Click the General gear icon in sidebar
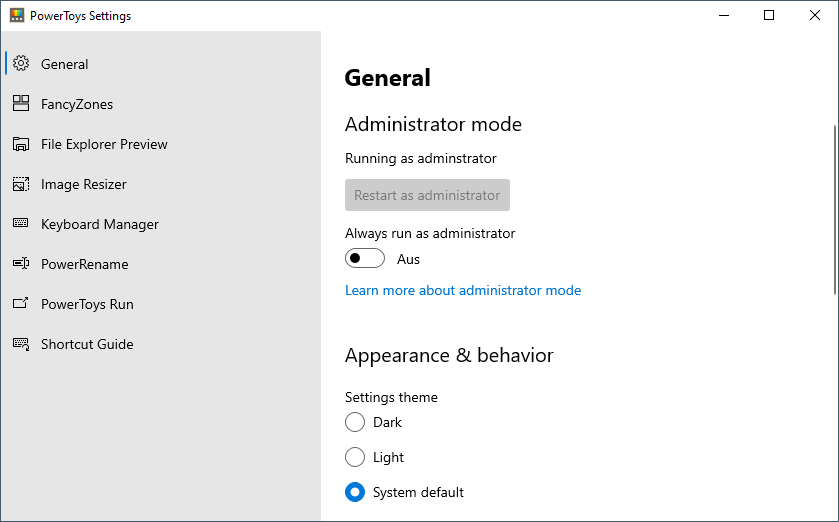 pos(21,64)
